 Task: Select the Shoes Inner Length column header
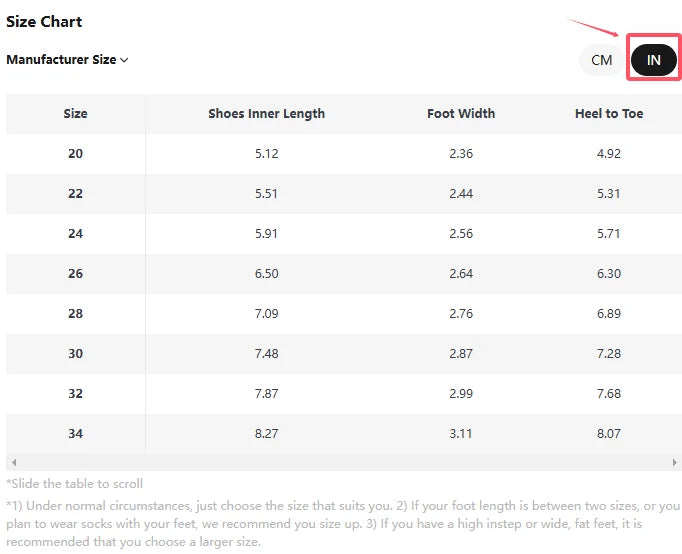click(266, 114)
